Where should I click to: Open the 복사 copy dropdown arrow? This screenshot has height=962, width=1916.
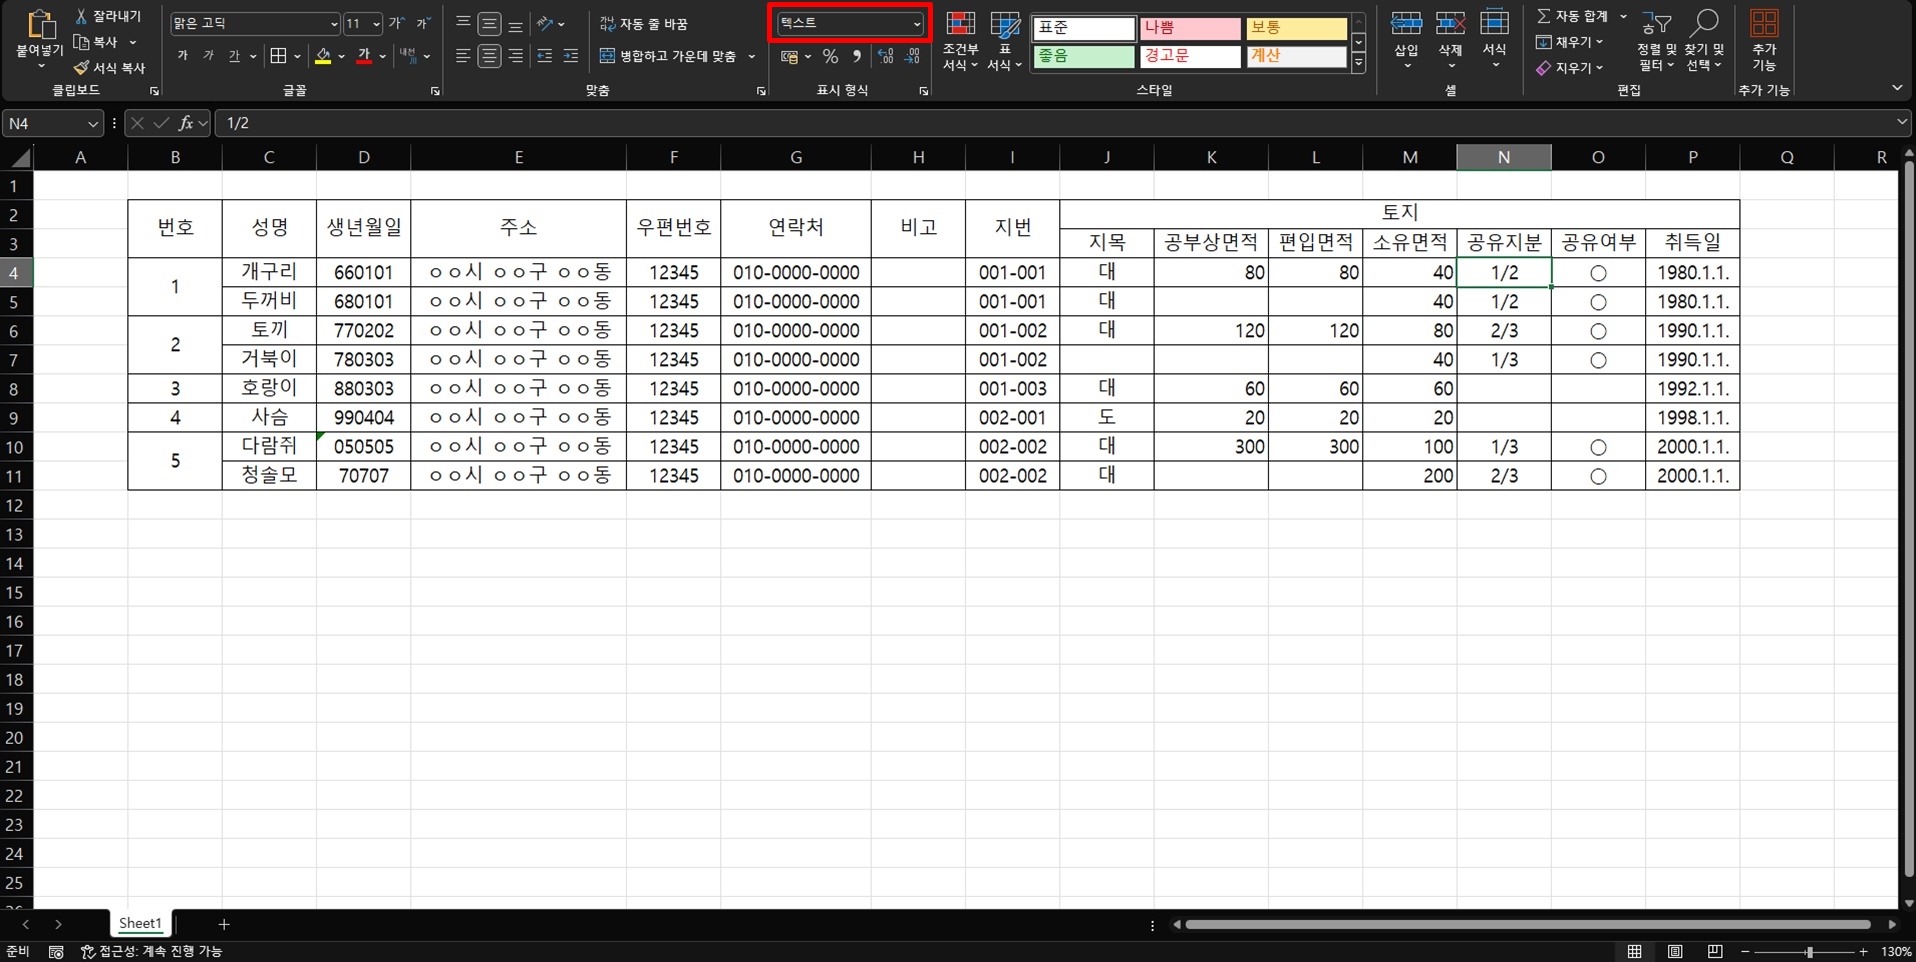click(132, 42)
